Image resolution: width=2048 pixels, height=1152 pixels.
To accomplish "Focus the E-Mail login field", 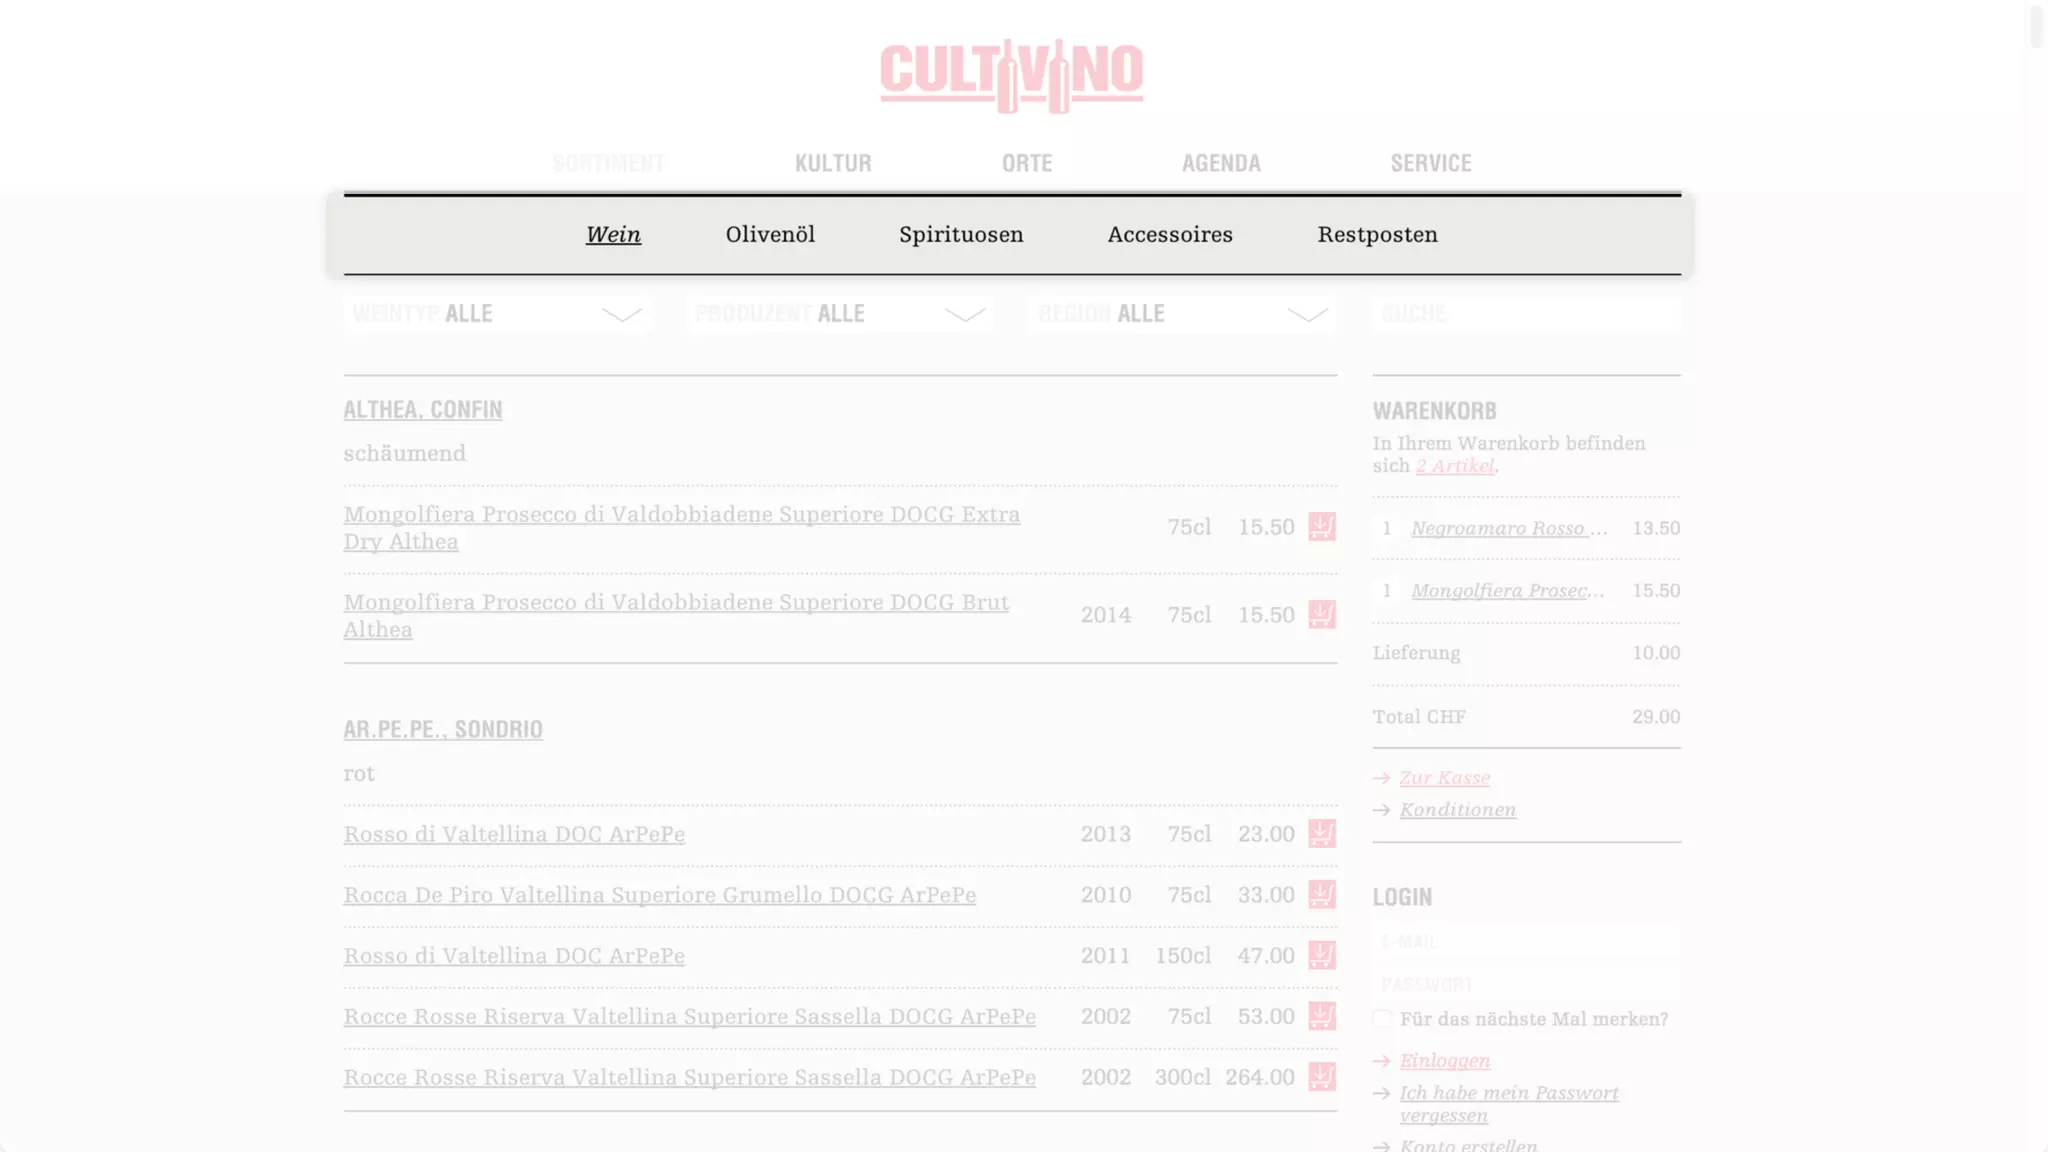I will pos(1526,942).
